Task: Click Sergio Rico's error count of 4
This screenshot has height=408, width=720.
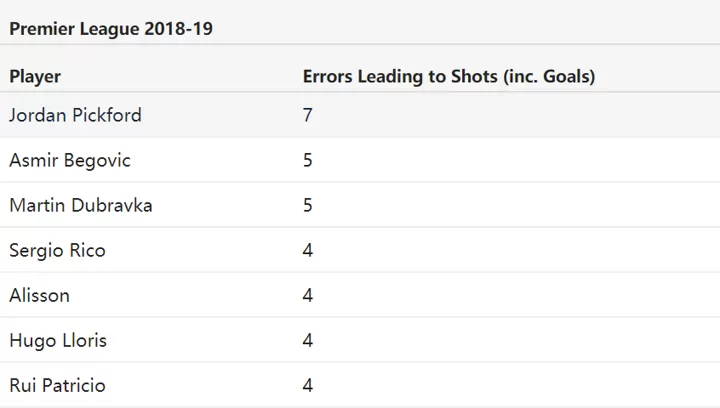Action: pos(308,250)
